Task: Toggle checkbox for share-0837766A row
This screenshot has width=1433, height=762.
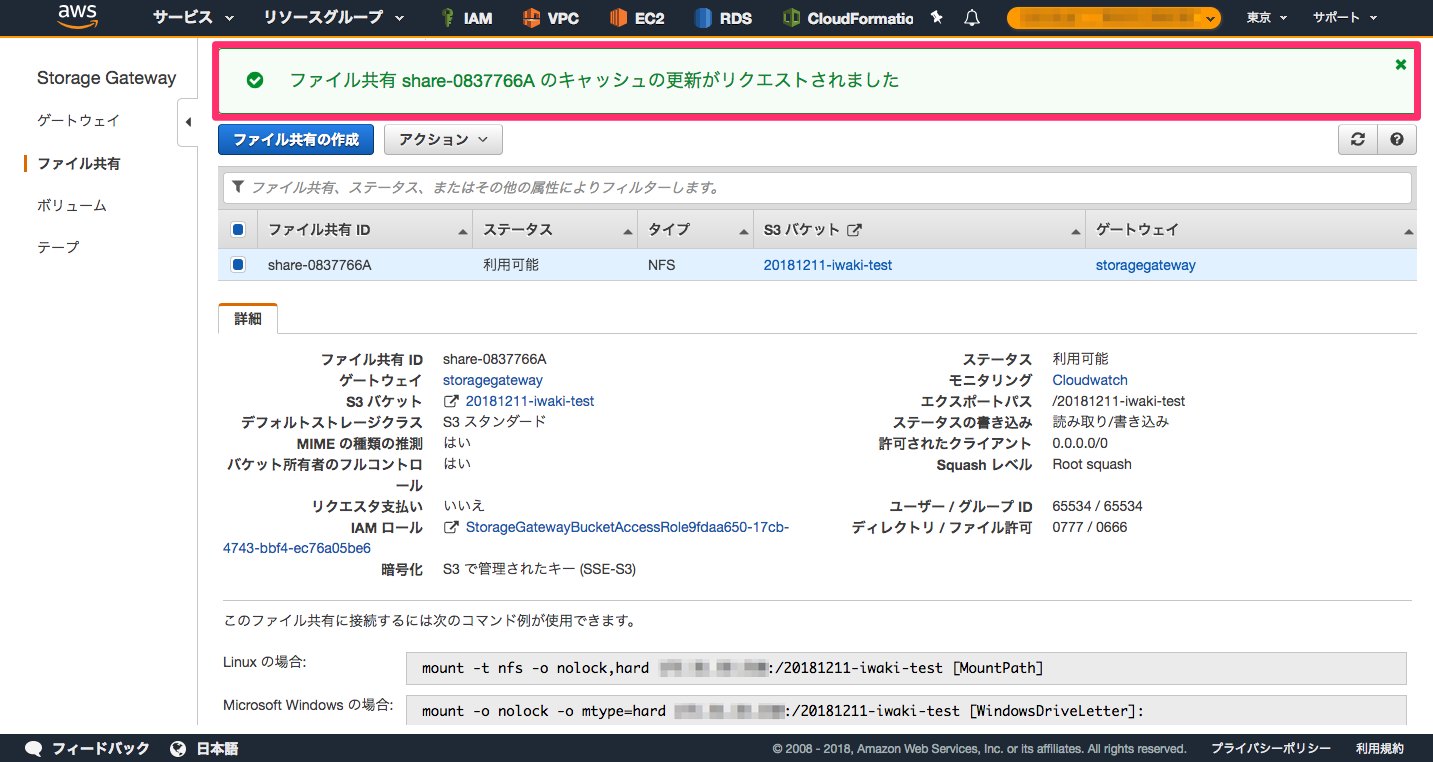Action: (238, 265)
